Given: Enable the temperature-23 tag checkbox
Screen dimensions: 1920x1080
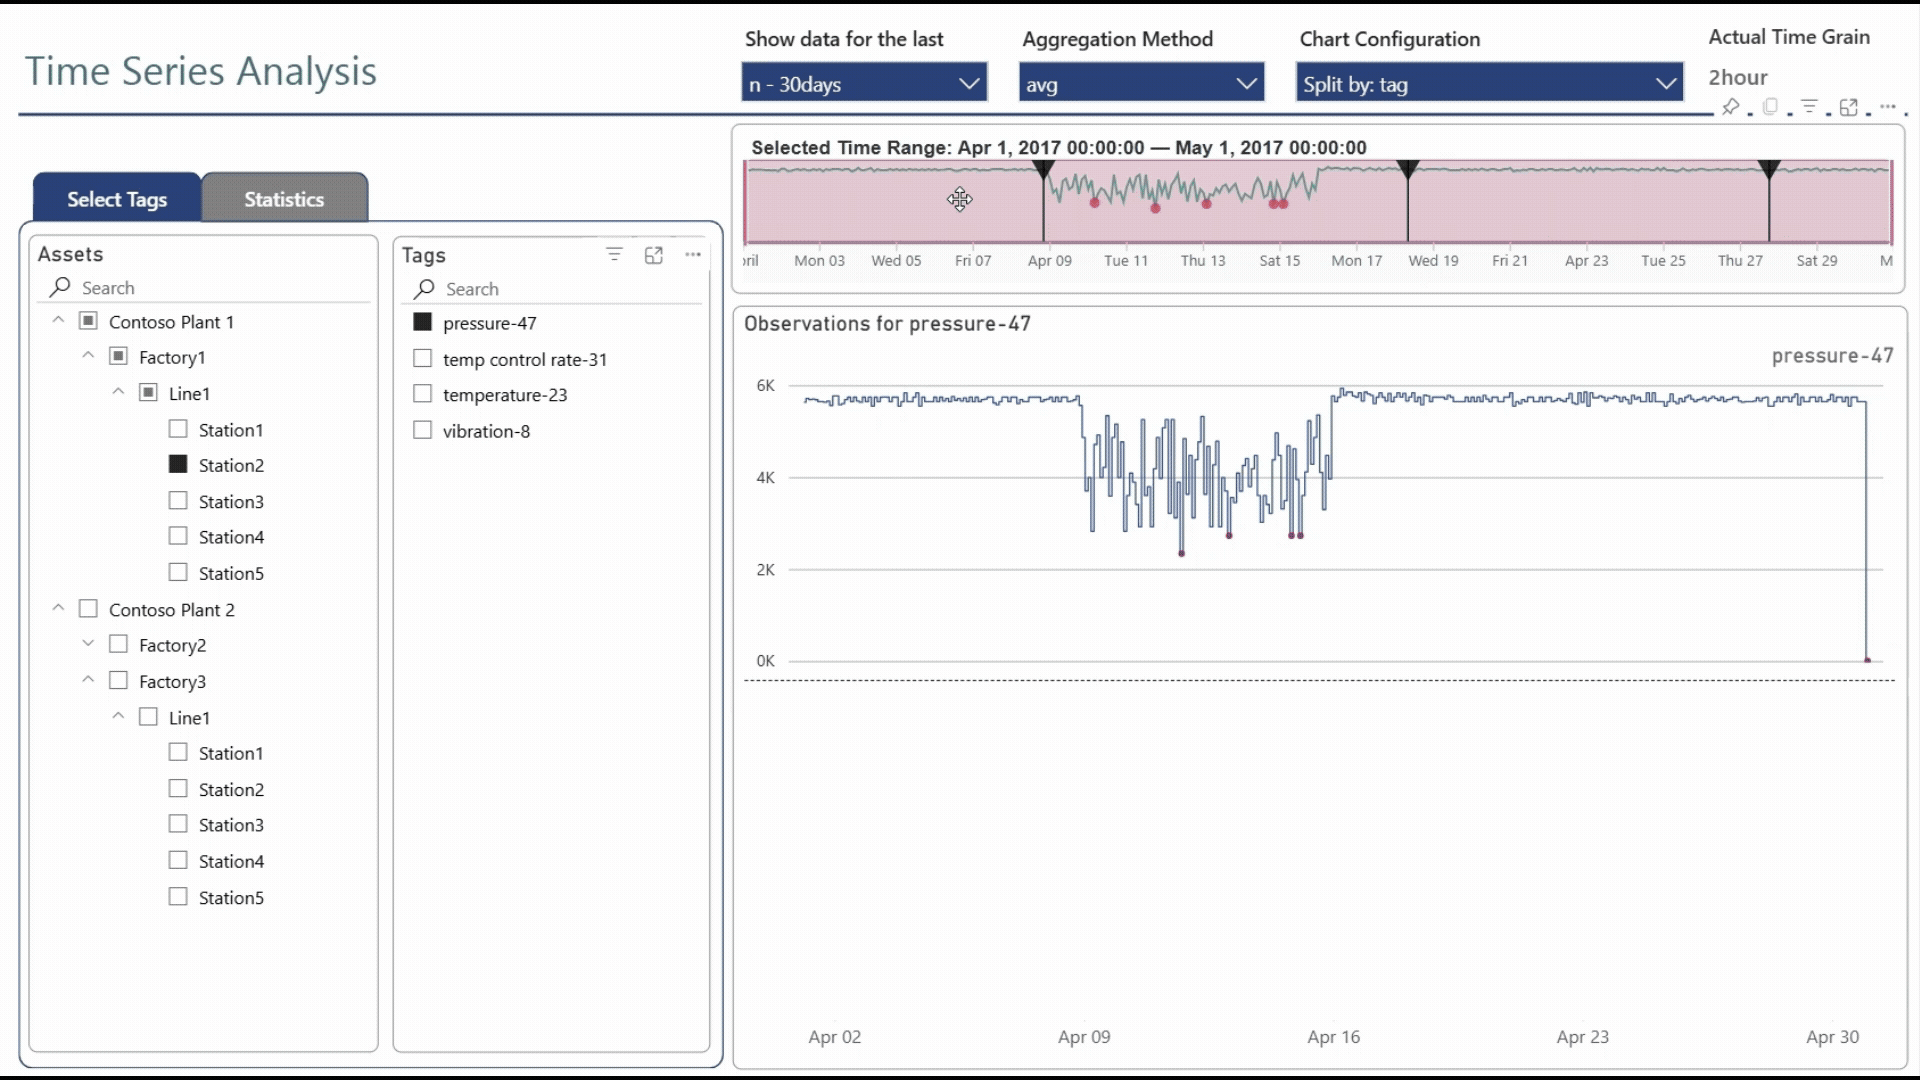Looking at the screenshot, I should pos(421,394).
